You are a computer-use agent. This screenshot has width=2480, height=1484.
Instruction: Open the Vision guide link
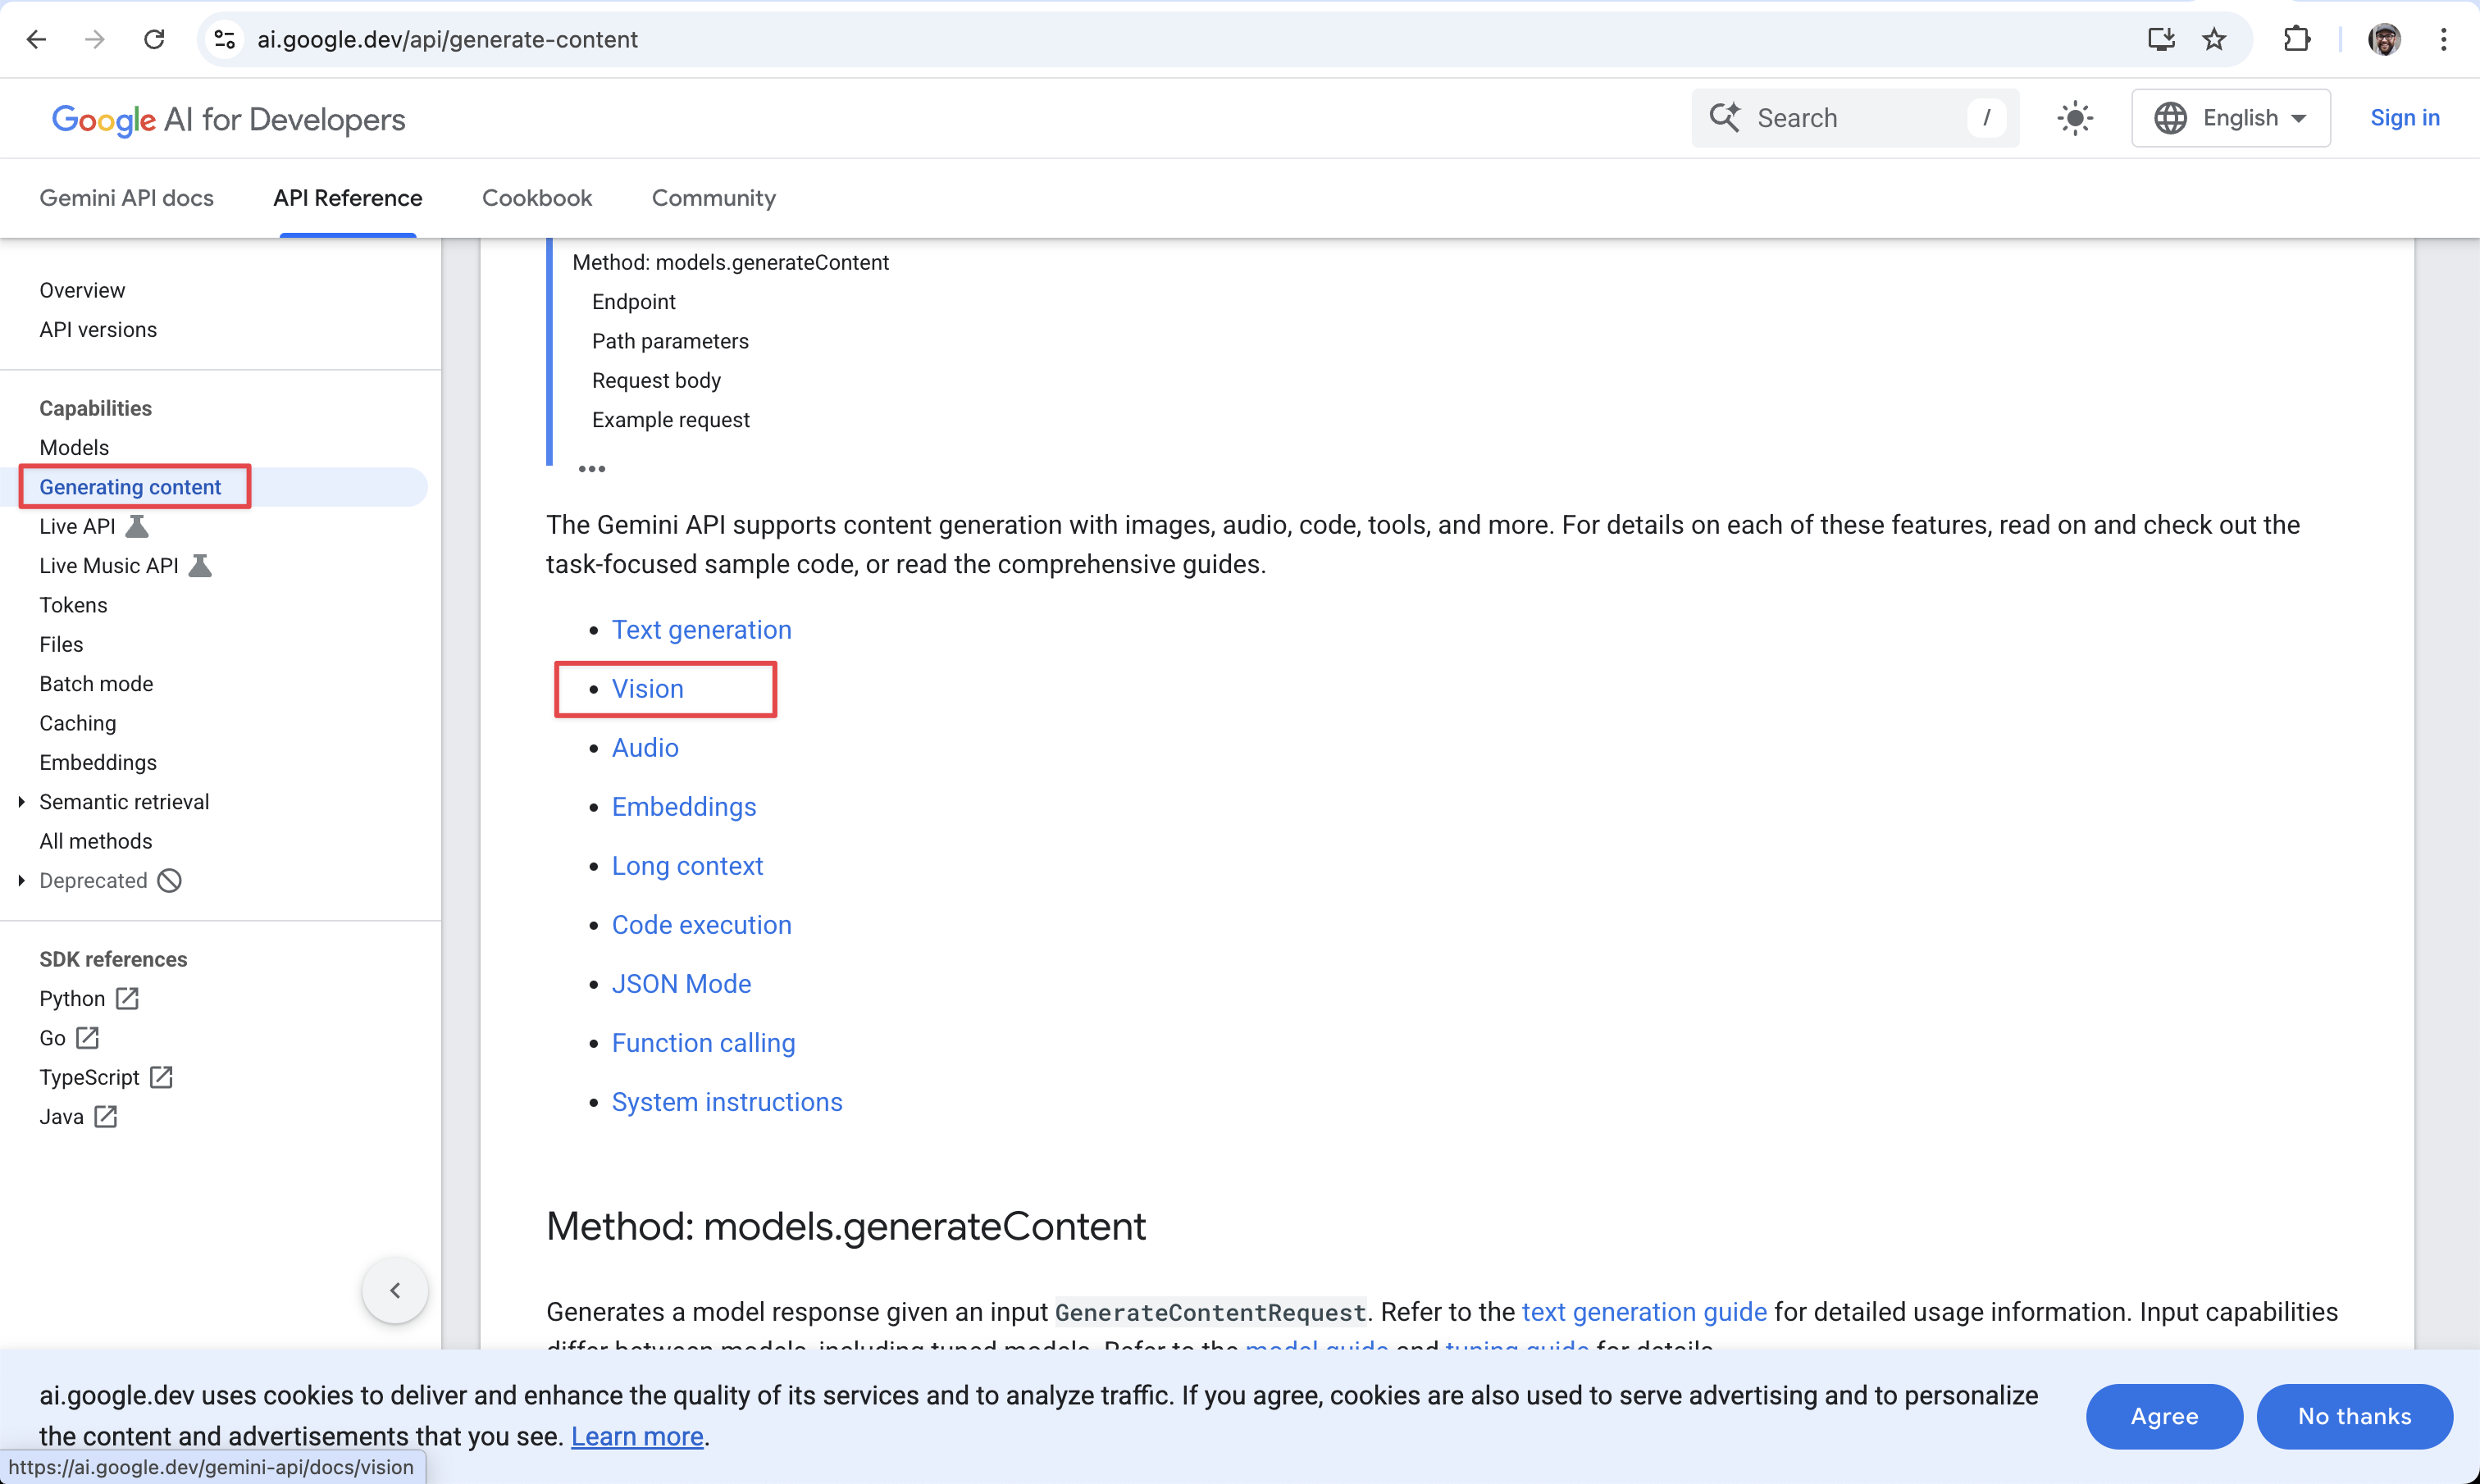648,689
